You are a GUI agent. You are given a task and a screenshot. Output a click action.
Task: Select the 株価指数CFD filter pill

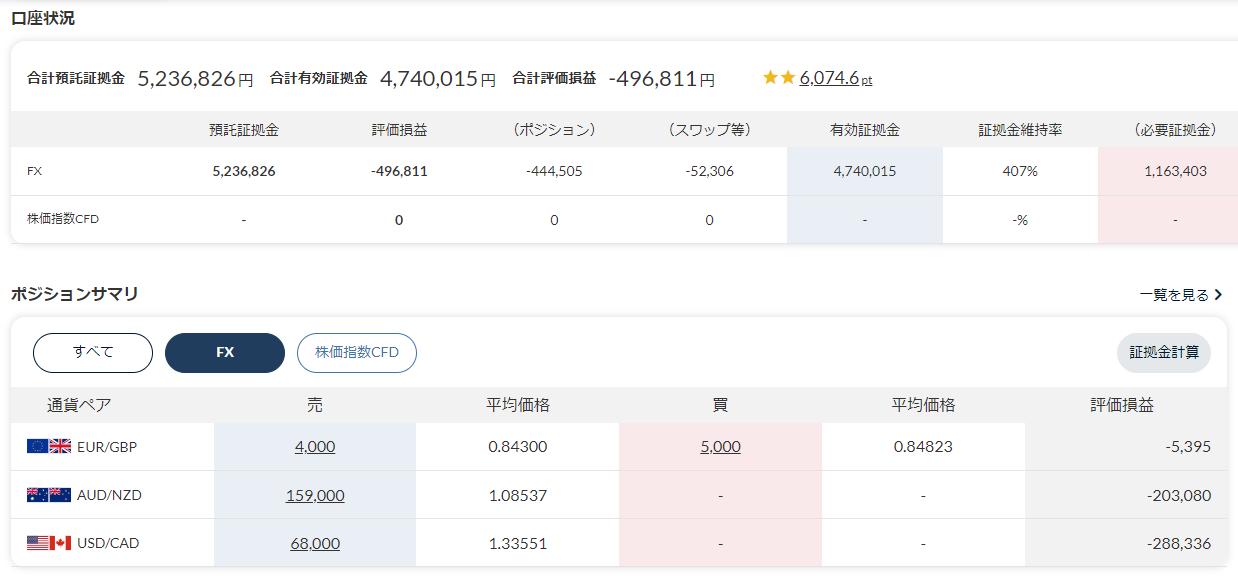(x=357, y=352)
